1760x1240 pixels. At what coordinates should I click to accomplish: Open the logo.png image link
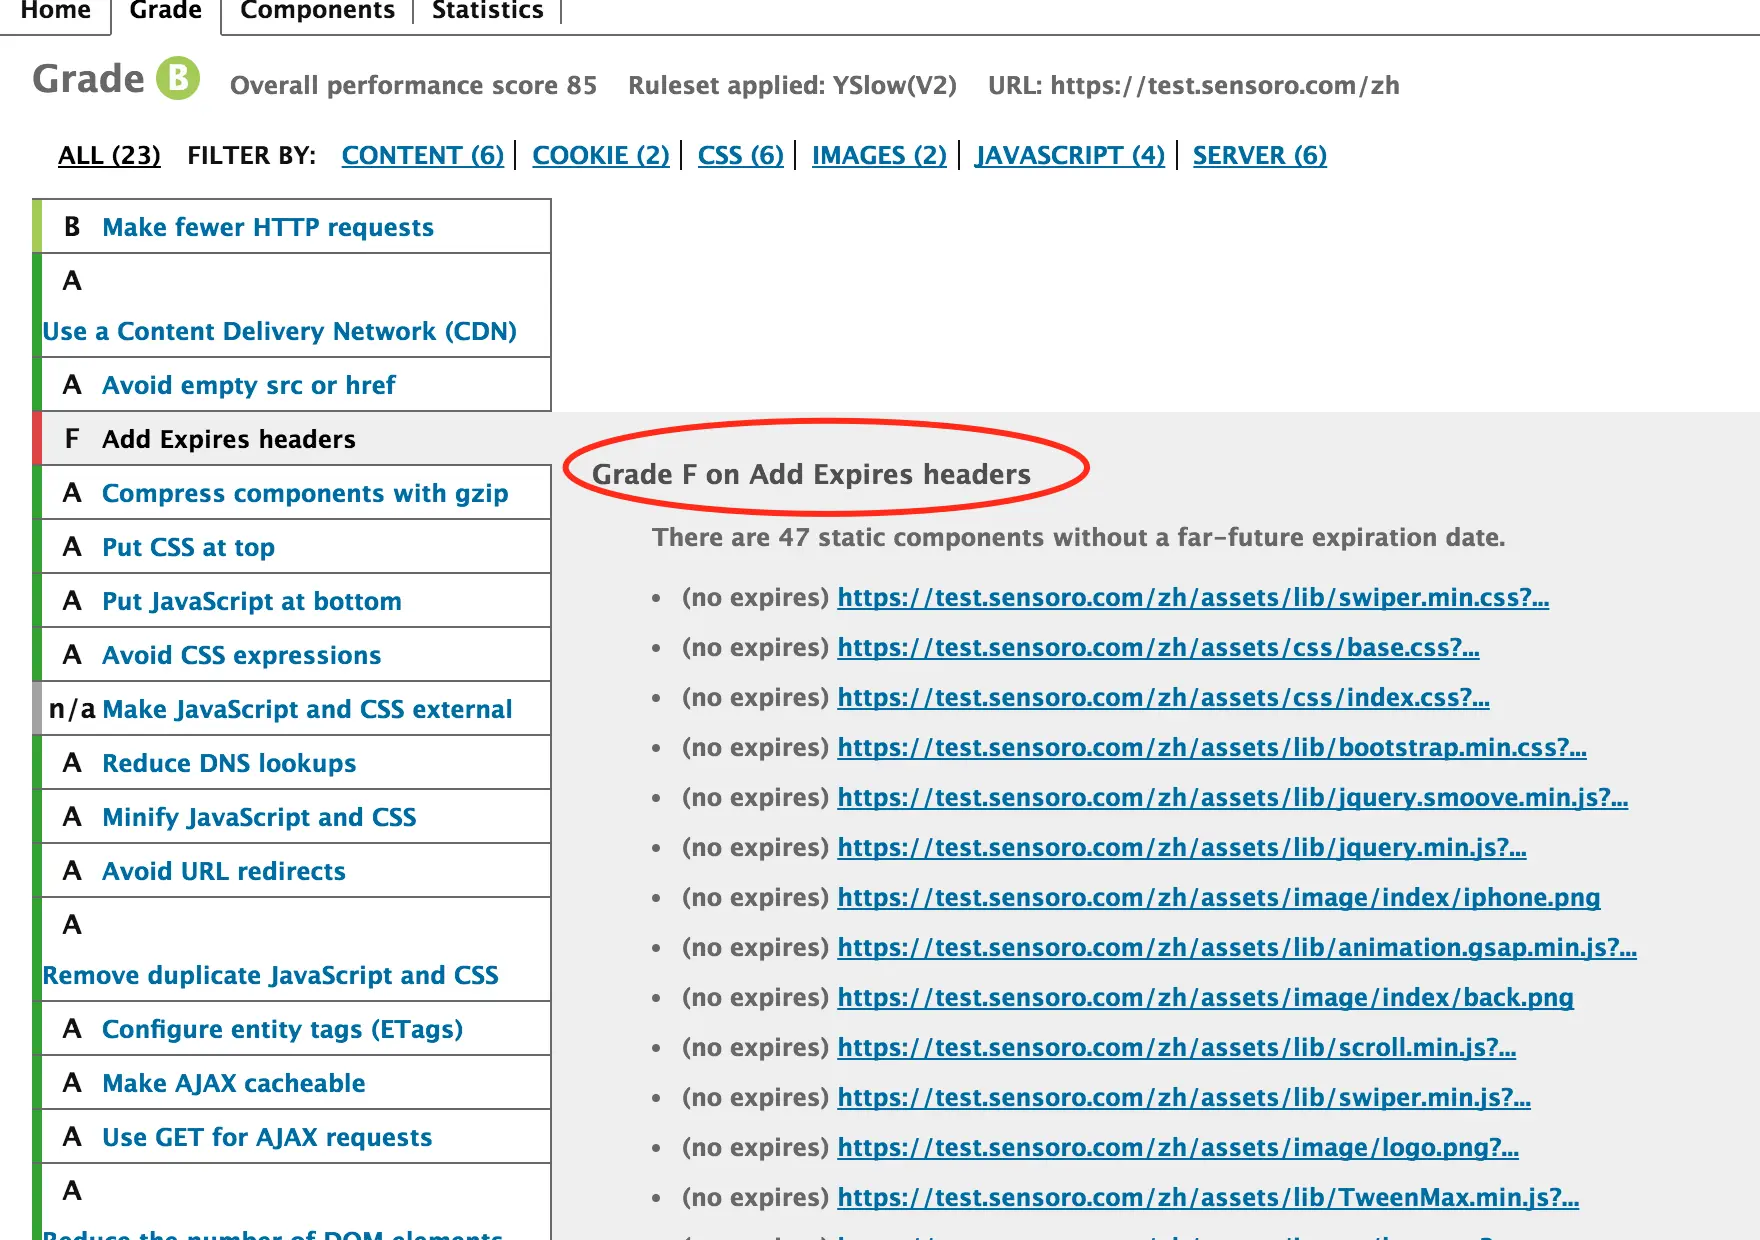tap(1178, 1147)
